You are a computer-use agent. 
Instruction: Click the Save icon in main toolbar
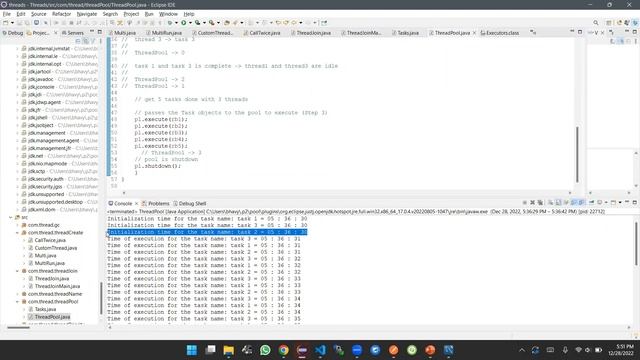[19, 23]
